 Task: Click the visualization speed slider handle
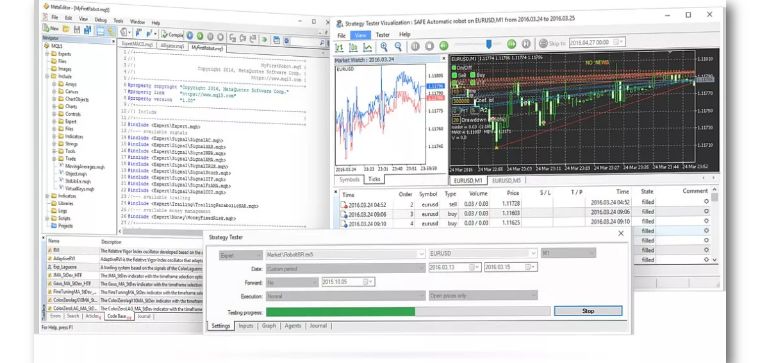point(489,44)
